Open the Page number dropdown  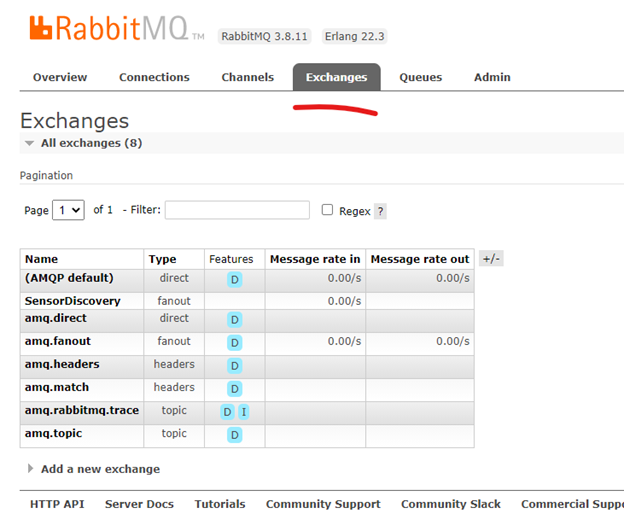click(68, 210)
